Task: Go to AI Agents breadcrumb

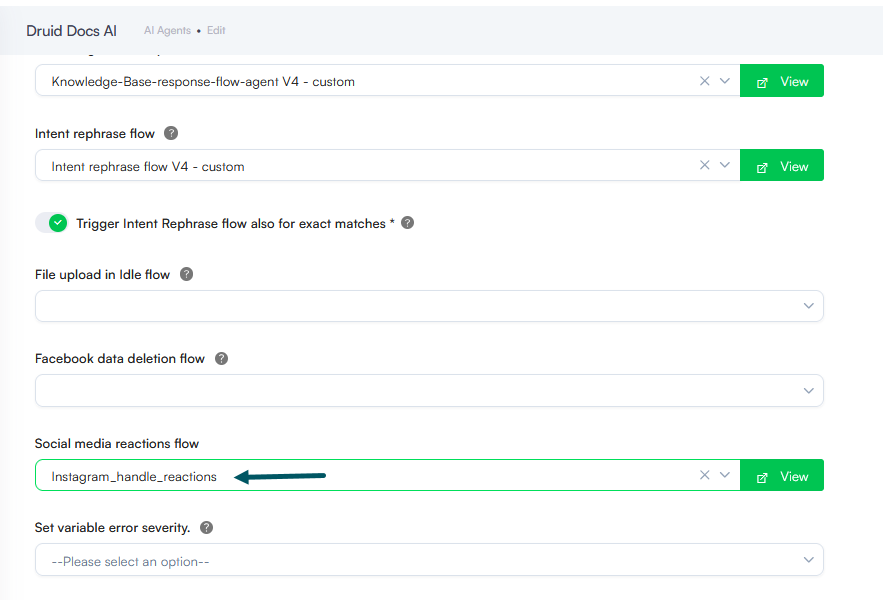Action: [167, 30]
